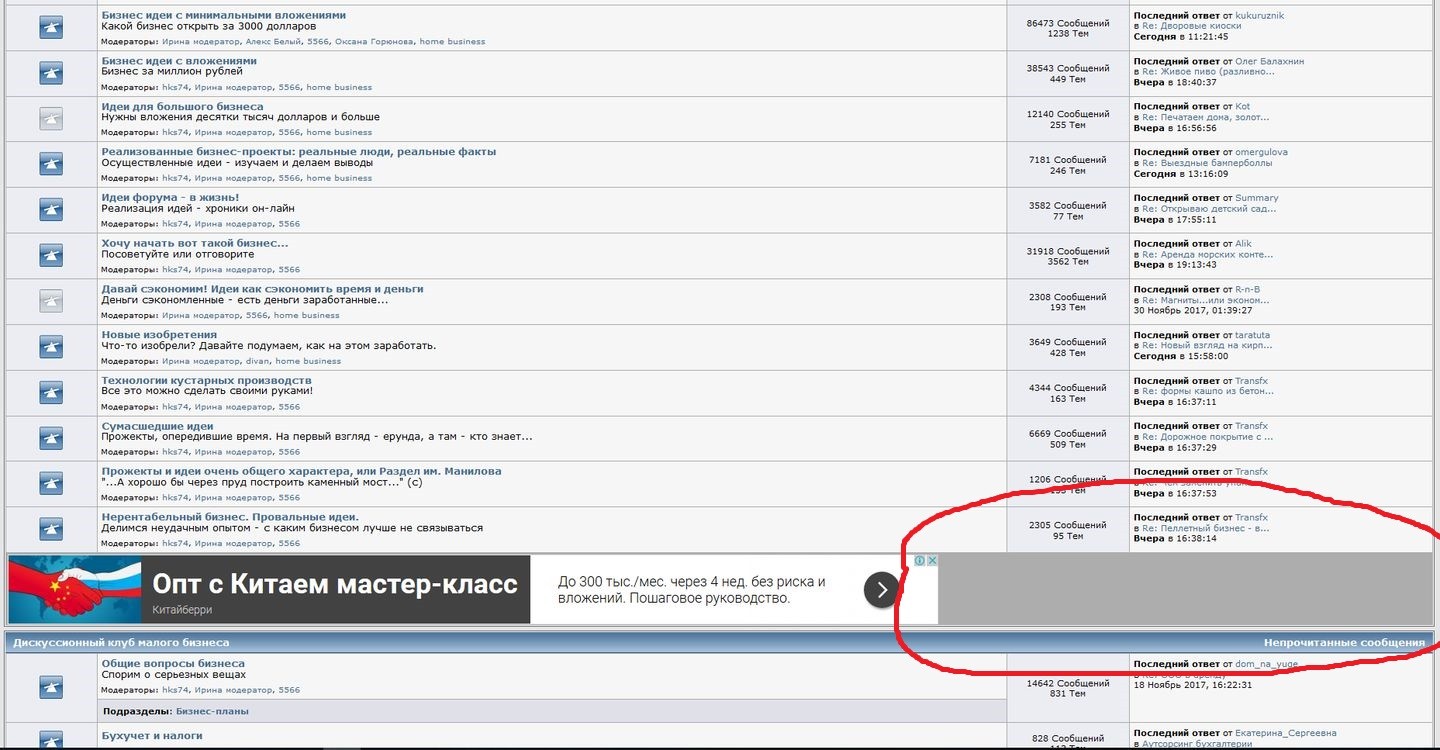This screenshot has width=1440, height=750.
Task: Open the Идеи для большого бизнеса board
Action: [x=182, y=107]
